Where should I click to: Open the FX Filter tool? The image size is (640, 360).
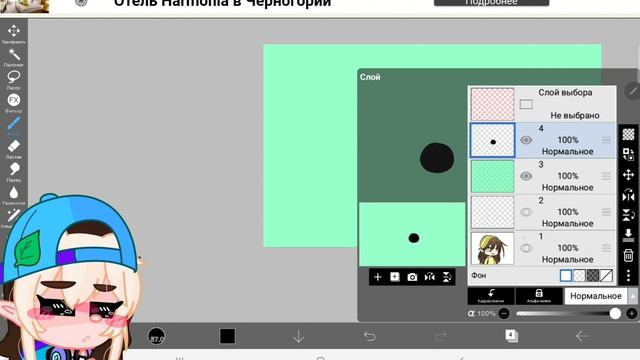click(x=13, y=100)
